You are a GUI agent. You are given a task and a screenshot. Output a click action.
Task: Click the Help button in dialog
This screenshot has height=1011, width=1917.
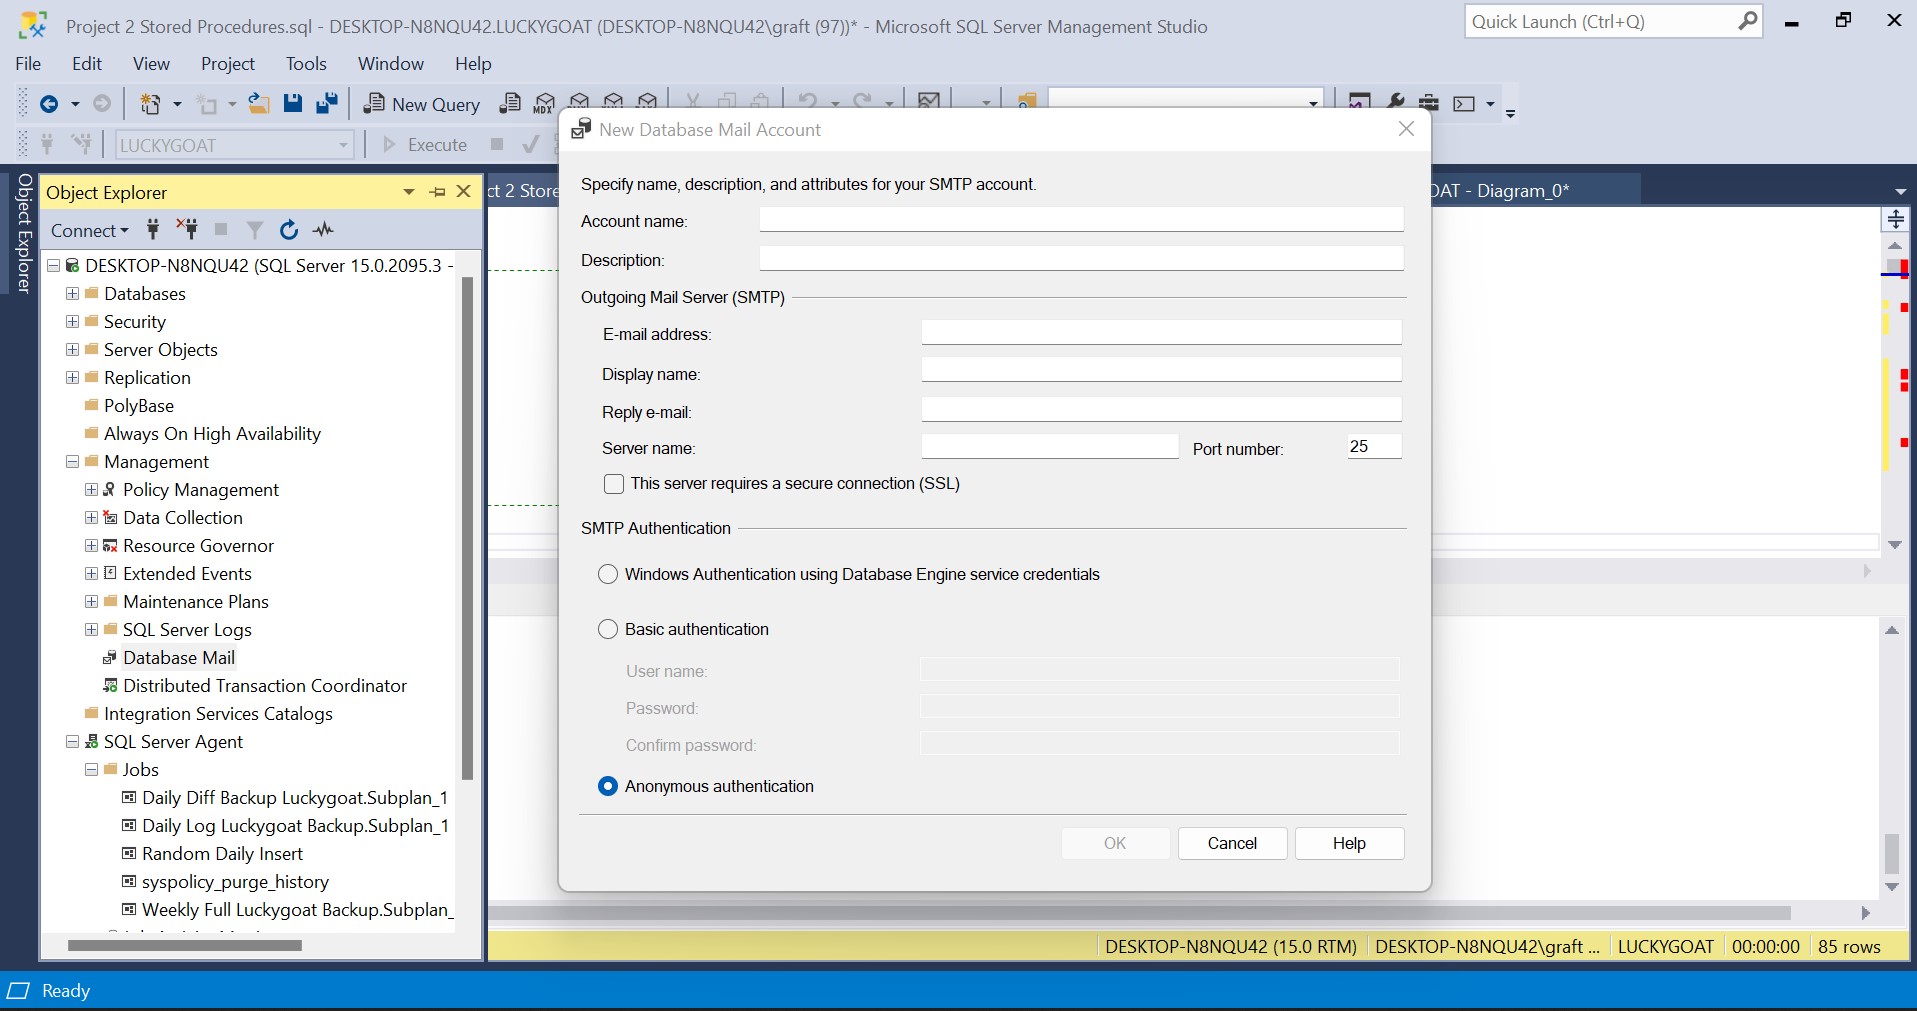[x=1349, y=843]
